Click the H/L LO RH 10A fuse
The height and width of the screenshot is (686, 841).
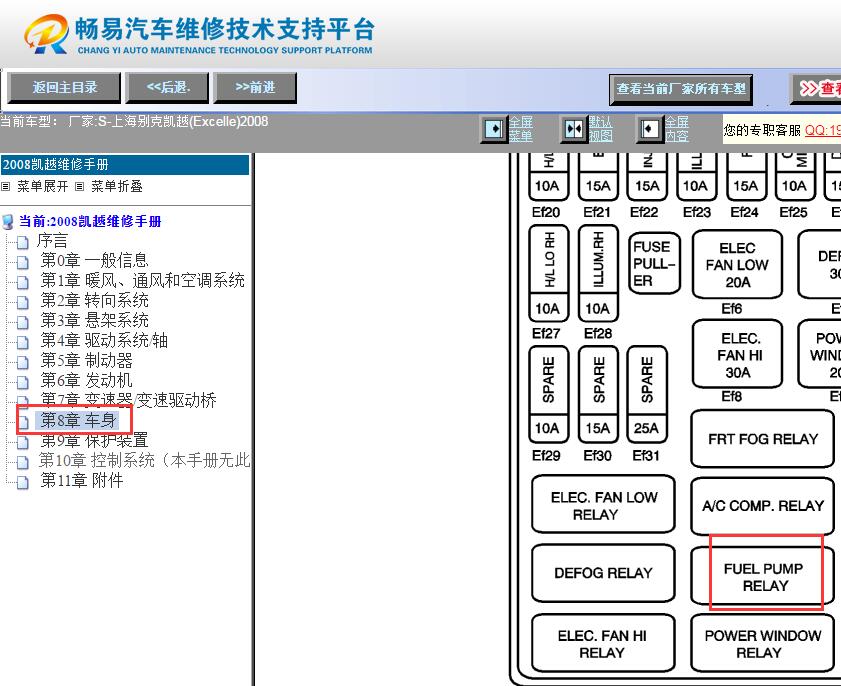click(549, 273)
